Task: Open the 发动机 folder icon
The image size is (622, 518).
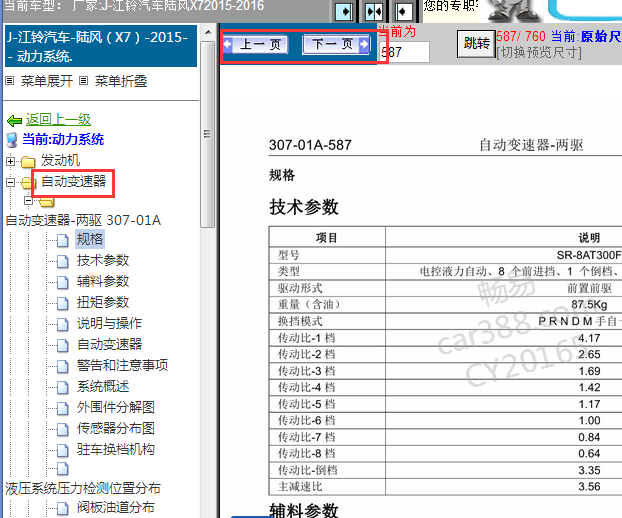Action: 28,161
